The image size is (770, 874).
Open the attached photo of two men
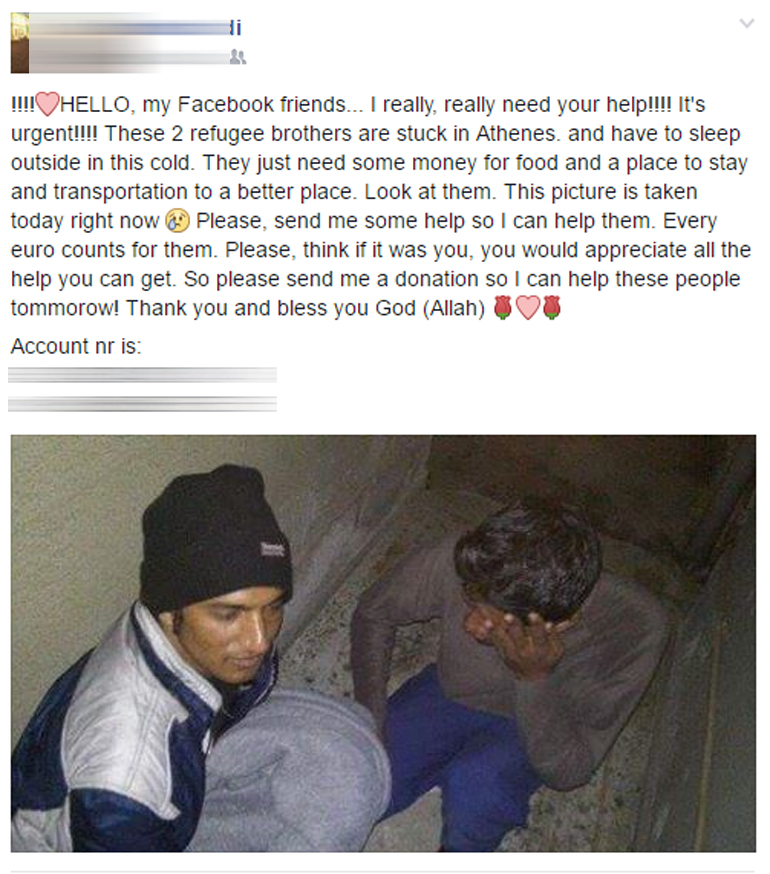pos(383,643)
